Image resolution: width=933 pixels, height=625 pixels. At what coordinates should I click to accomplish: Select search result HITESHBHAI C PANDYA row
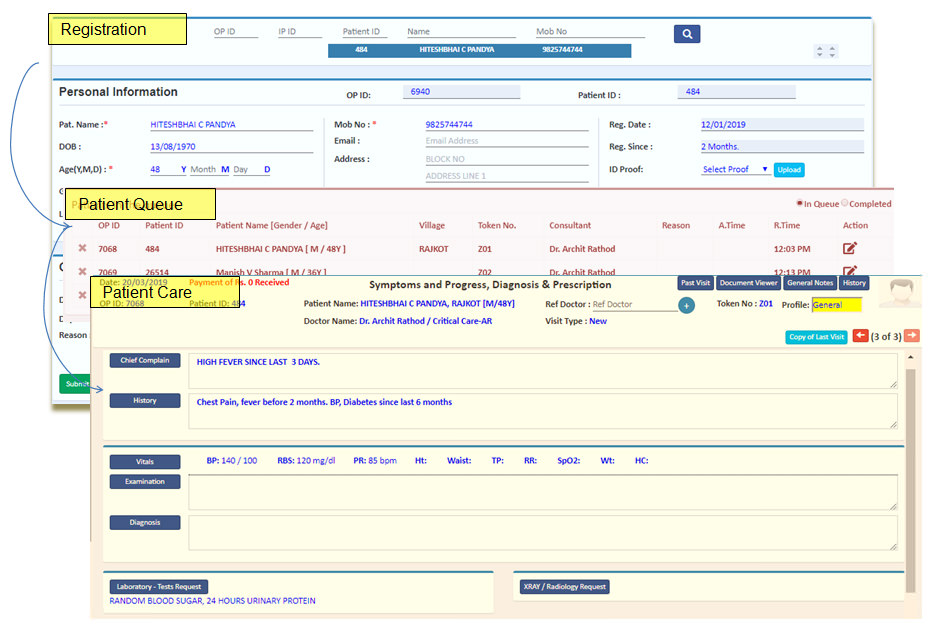tap(480, 50)
